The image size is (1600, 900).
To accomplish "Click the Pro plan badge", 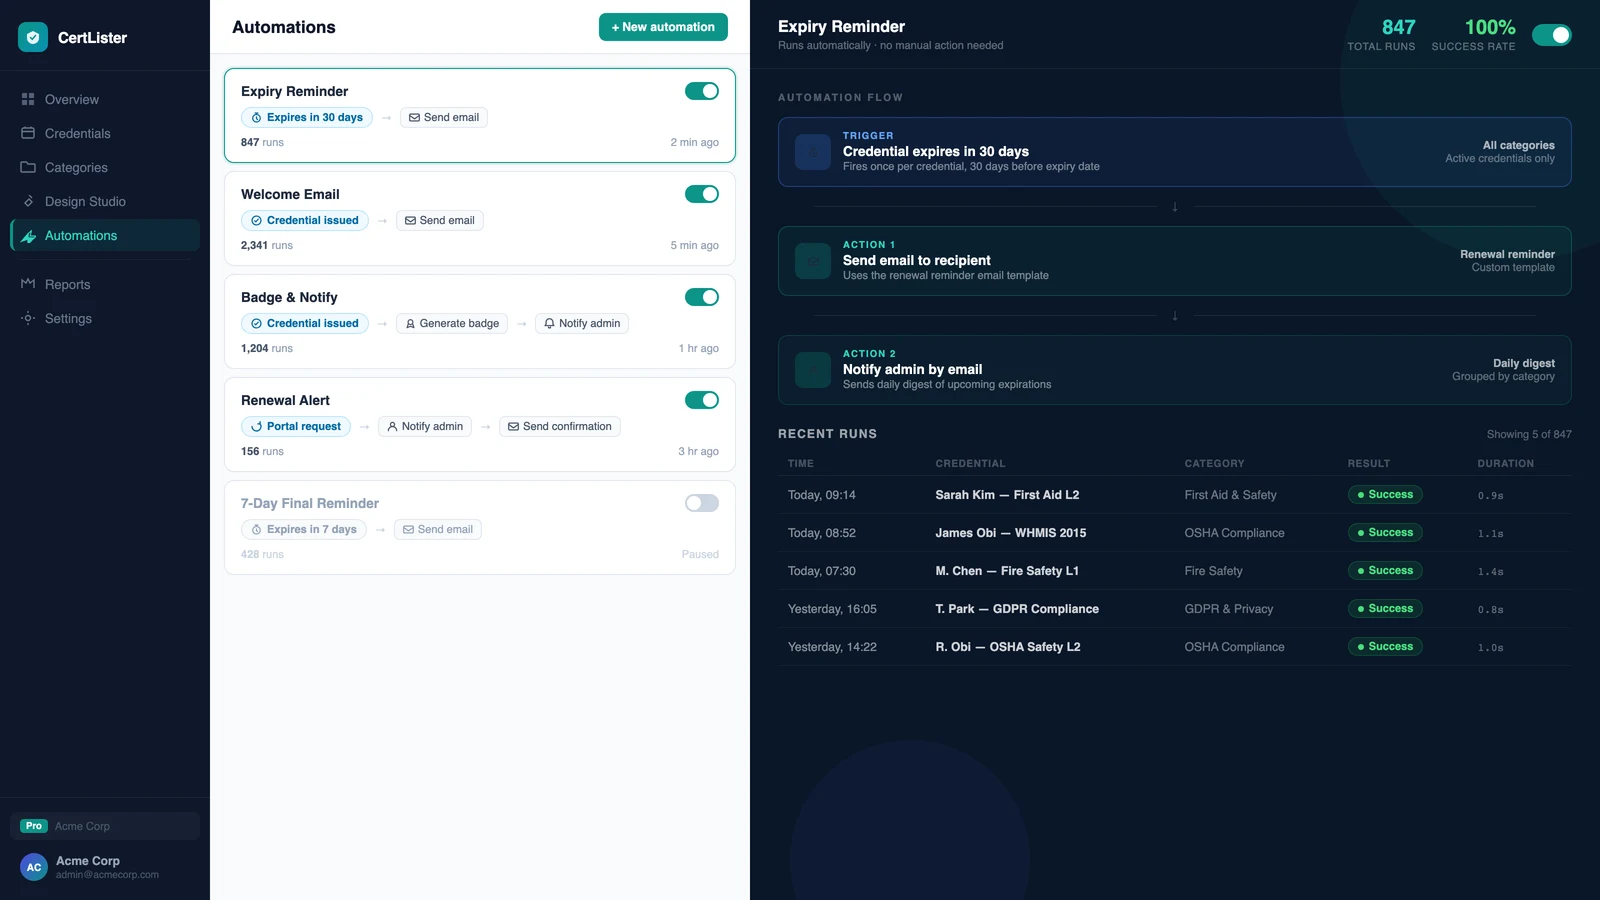I will [x=34, y=826].
